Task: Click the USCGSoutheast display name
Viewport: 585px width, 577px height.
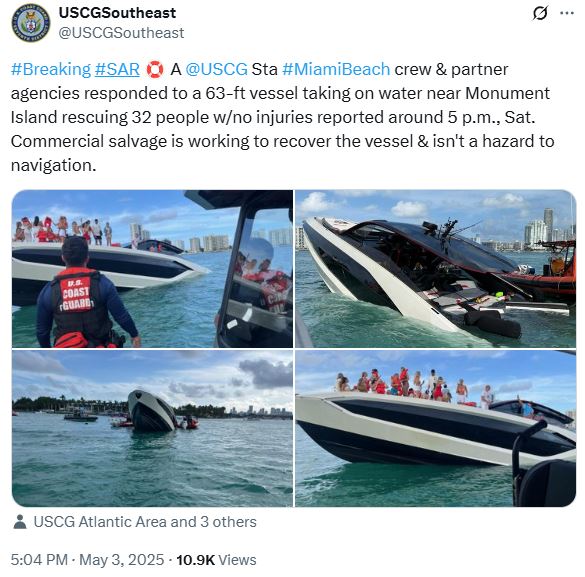Action: pos(117,13)
